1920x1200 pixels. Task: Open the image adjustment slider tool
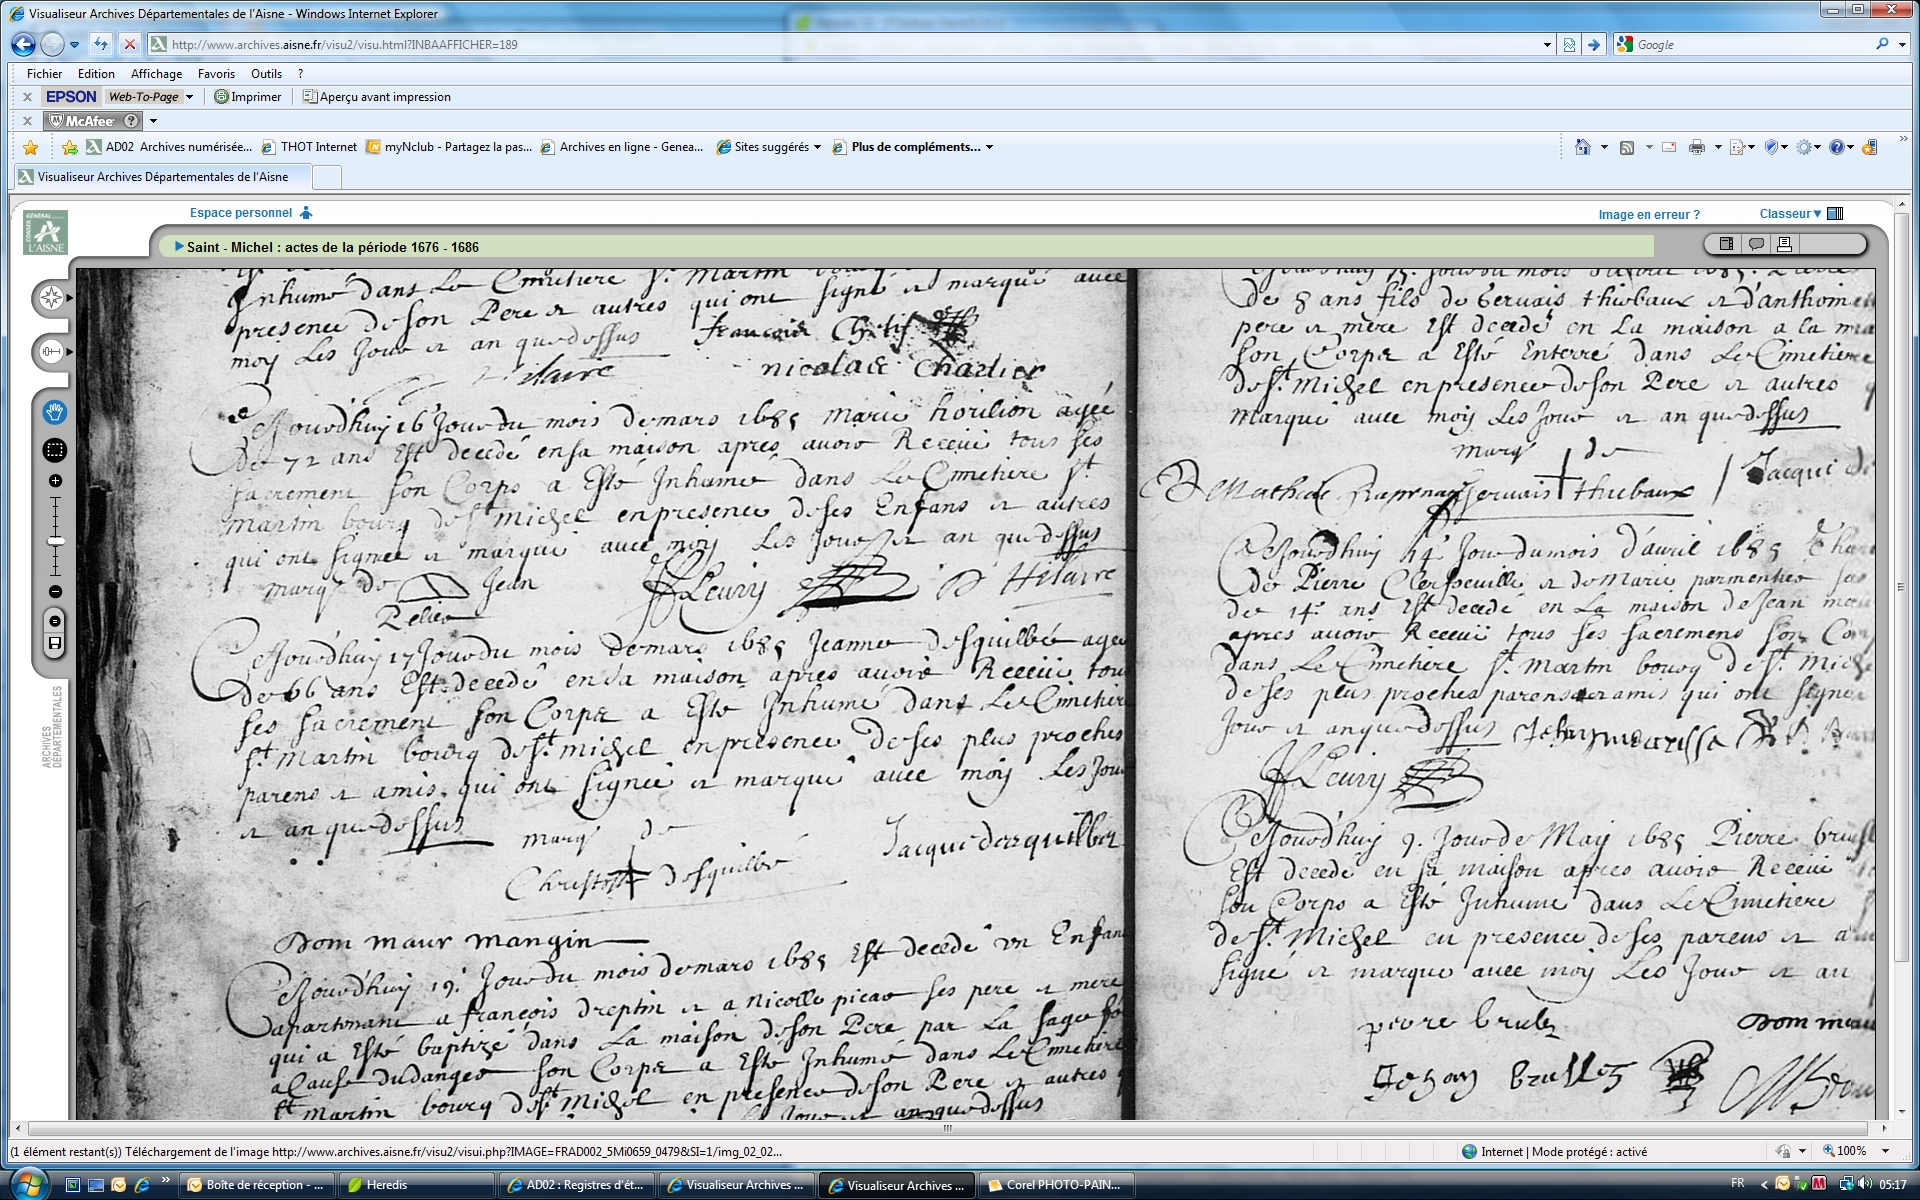click(x=51, y=352)
